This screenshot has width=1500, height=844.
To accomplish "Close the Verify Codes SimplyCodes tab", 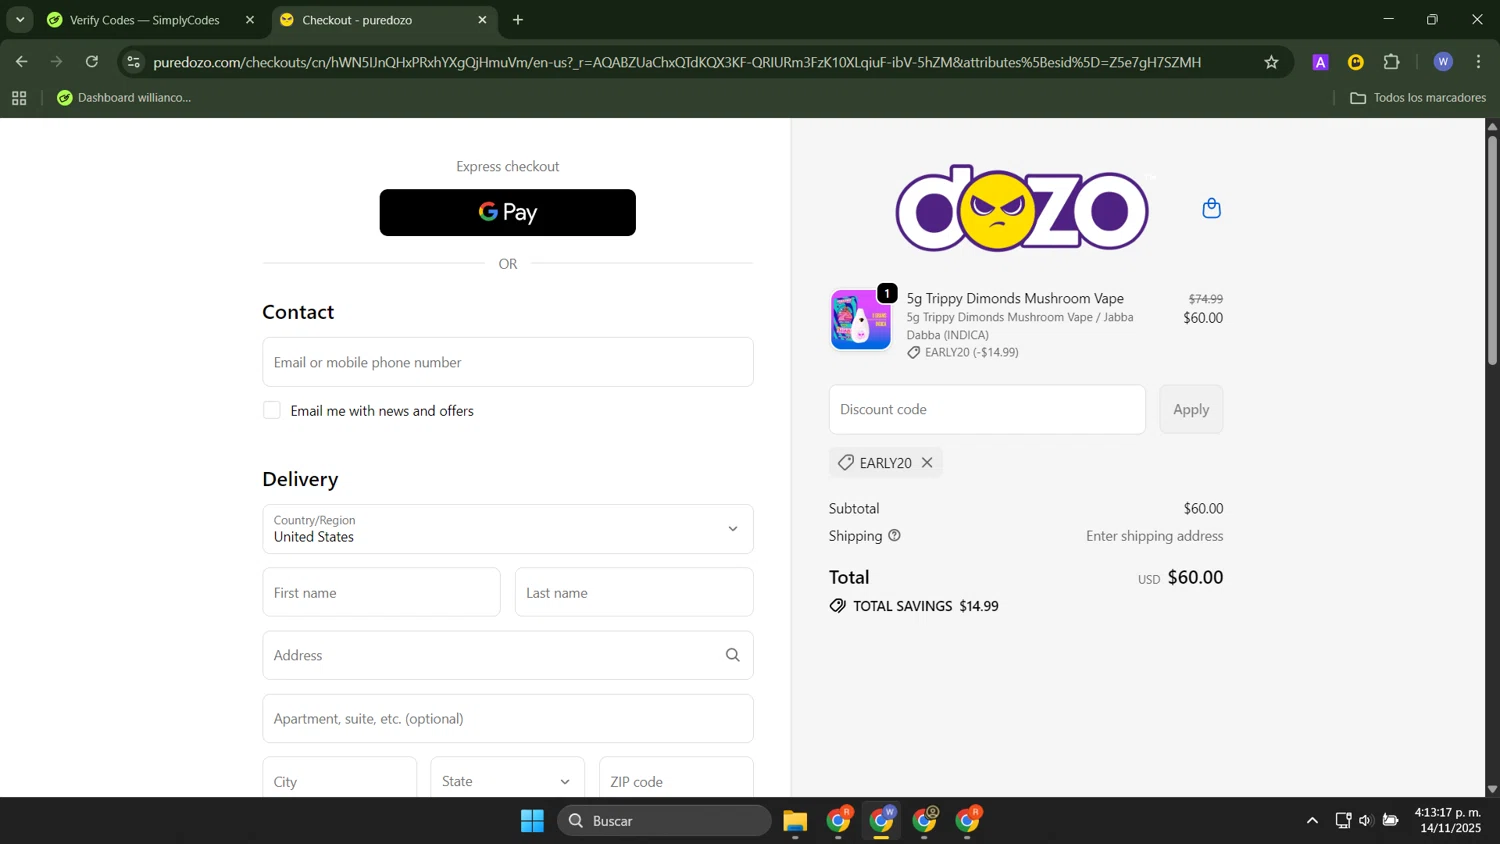I will 250,20.
